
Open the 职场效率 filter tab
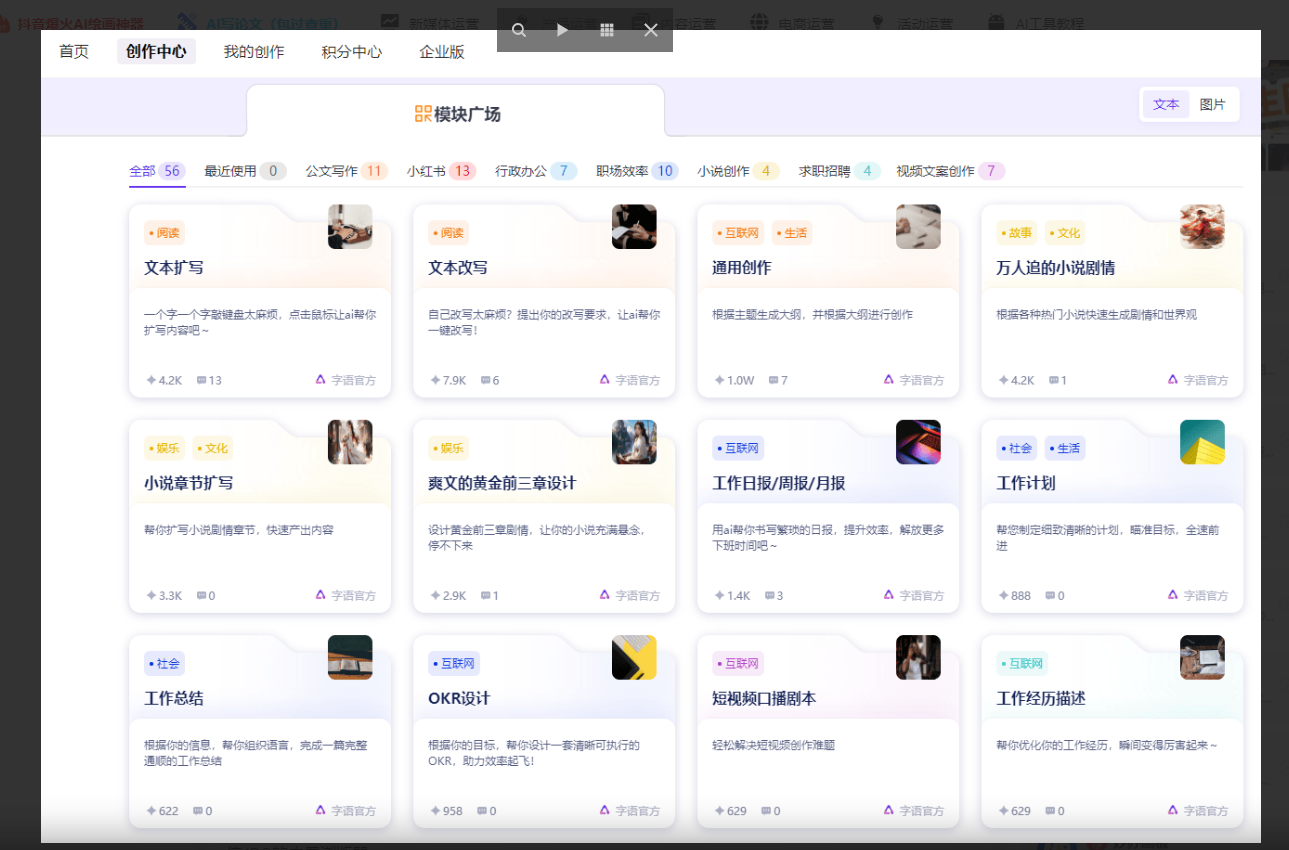coord(622,171)
